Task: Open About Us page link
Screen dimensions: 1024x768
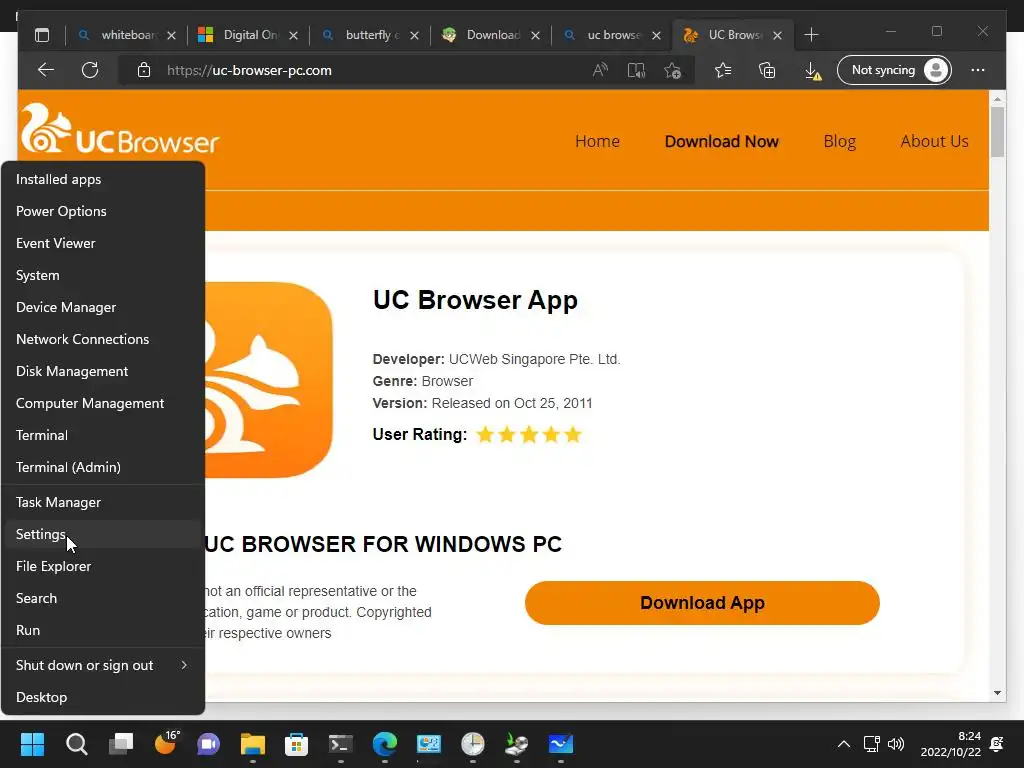Action: click(934, 141)
